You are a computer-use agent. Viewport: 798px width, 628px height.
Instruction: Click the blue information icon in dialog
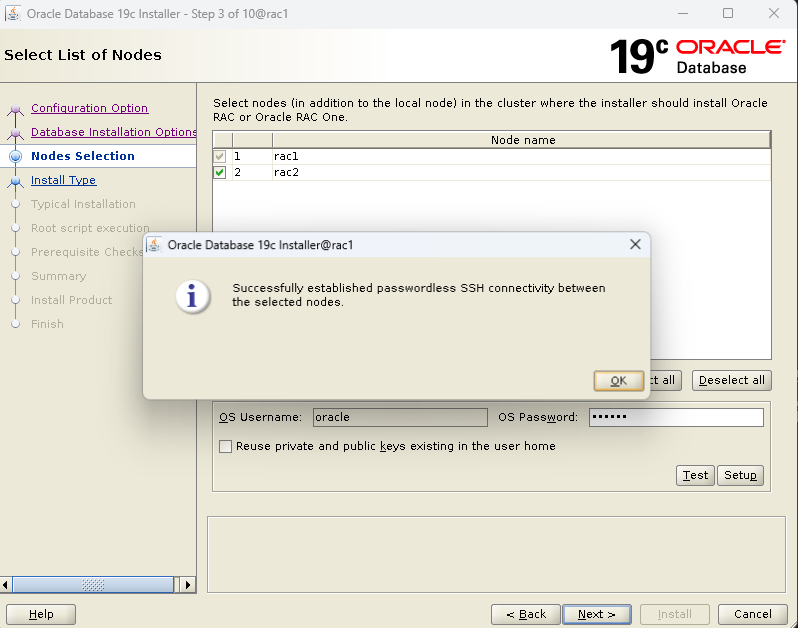pyautogui.click(x=192, y=296)
